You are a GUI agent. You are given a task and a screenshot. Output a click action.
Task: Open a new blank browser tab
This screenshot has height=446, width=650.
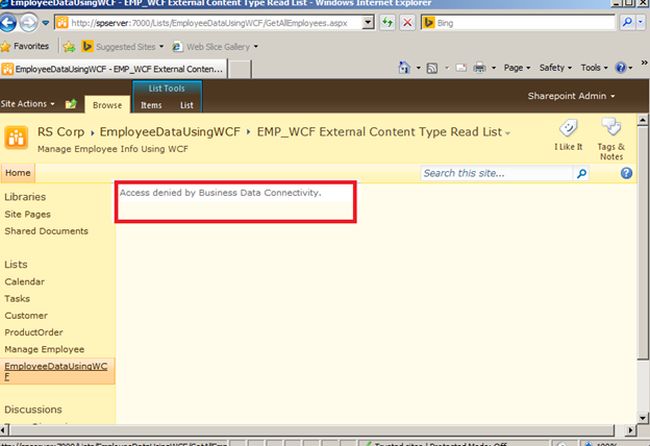(239, 69)
